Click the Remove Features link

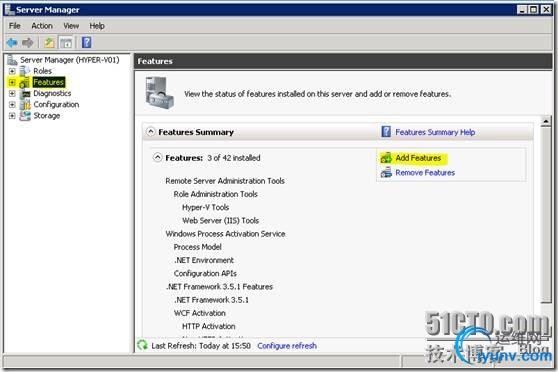[x=425, y=173]
